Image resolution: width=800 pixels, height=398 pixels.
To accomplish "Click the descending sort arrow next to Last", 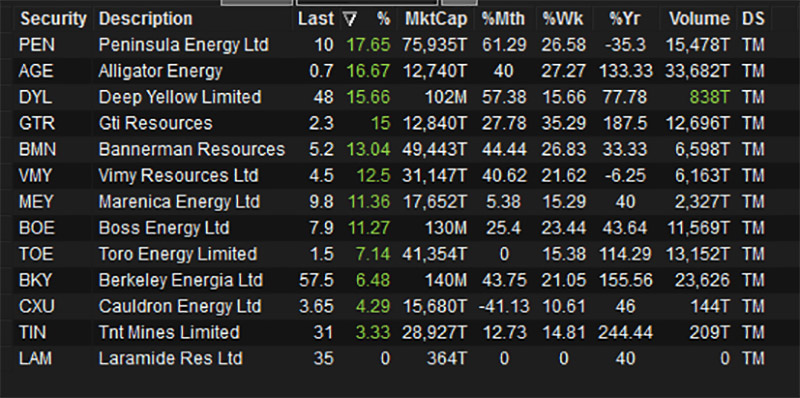I will [x=349, y=20].
